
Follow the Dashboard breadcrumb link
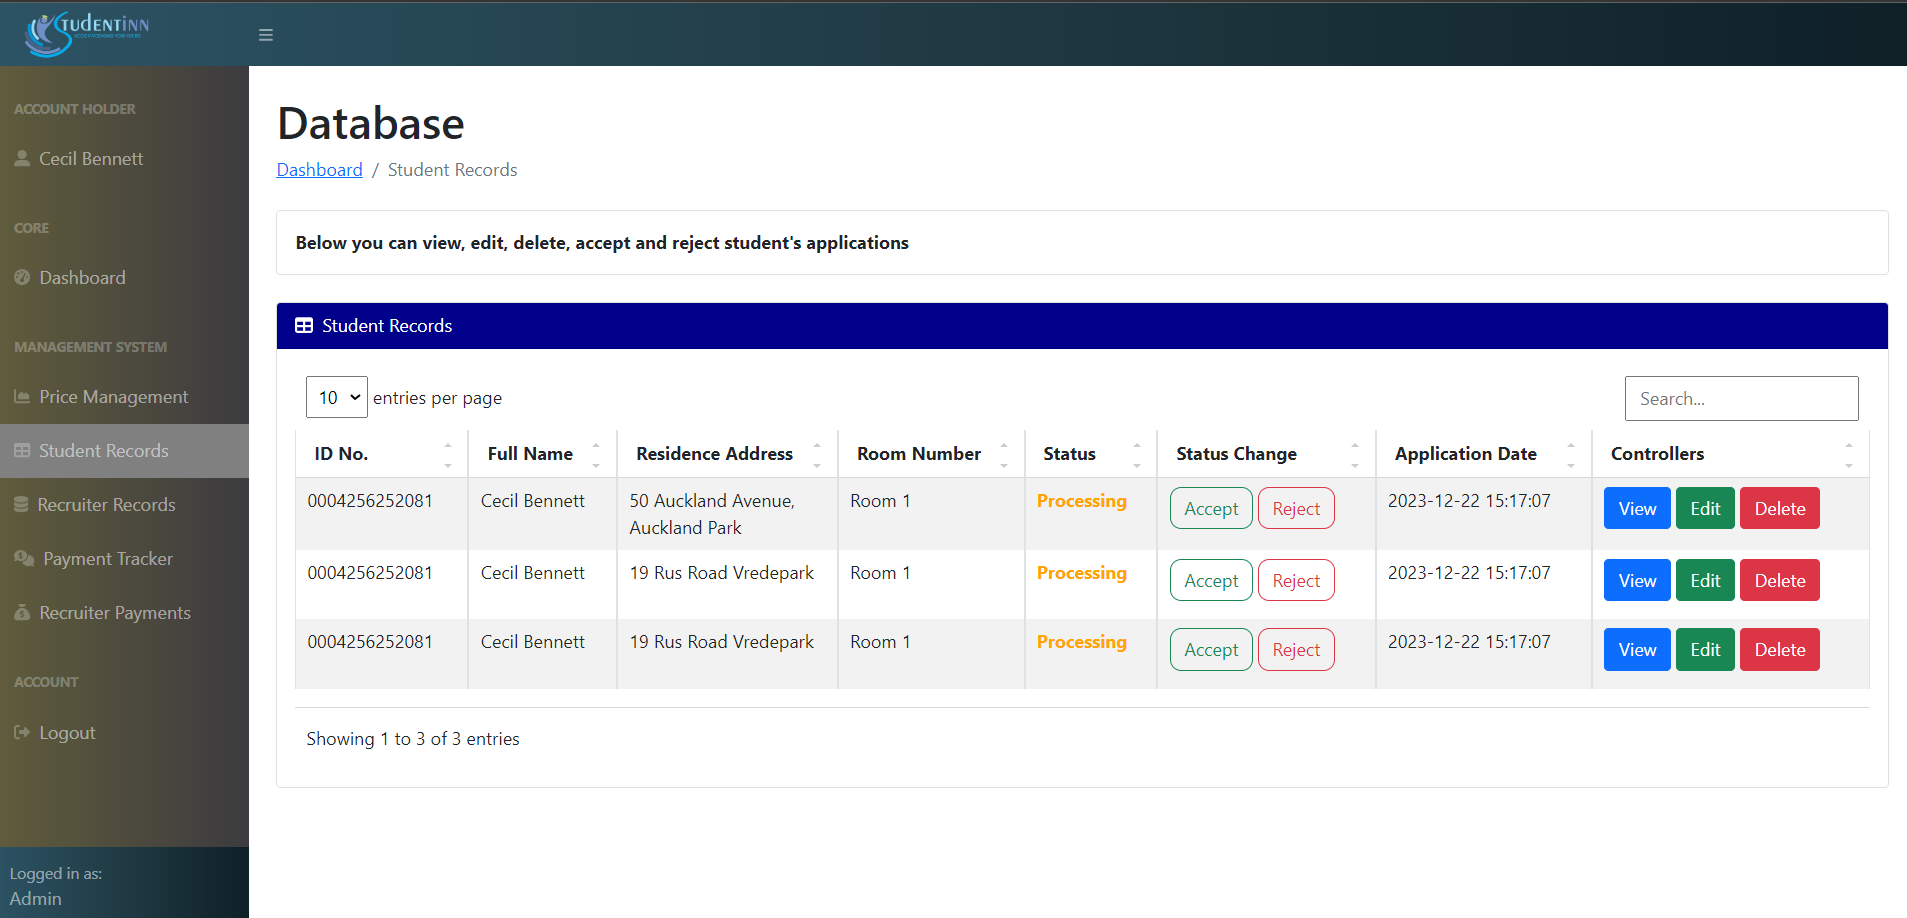[319, 170]
